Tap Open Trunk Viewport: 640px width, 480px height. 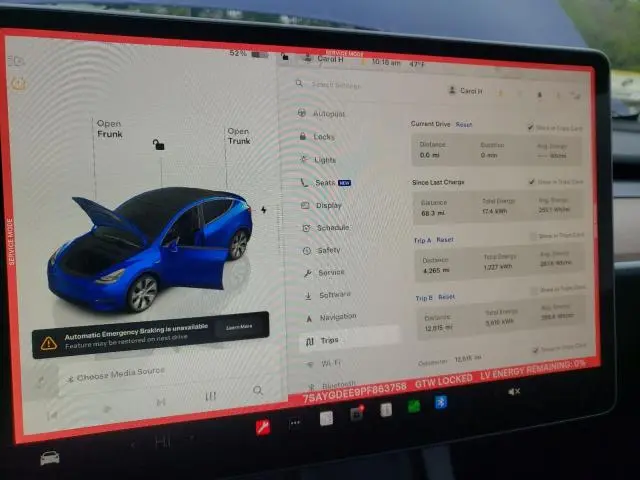(239, 136)
